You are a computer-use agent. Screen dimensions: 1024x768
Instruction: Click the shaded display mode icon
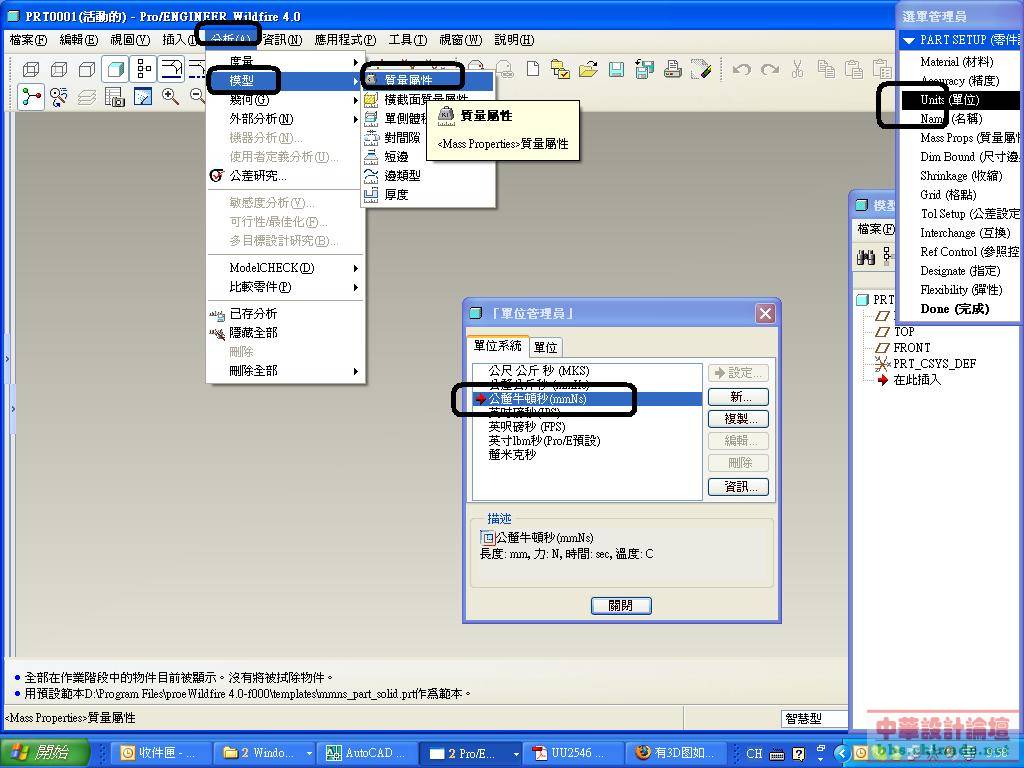click(115, 69)
